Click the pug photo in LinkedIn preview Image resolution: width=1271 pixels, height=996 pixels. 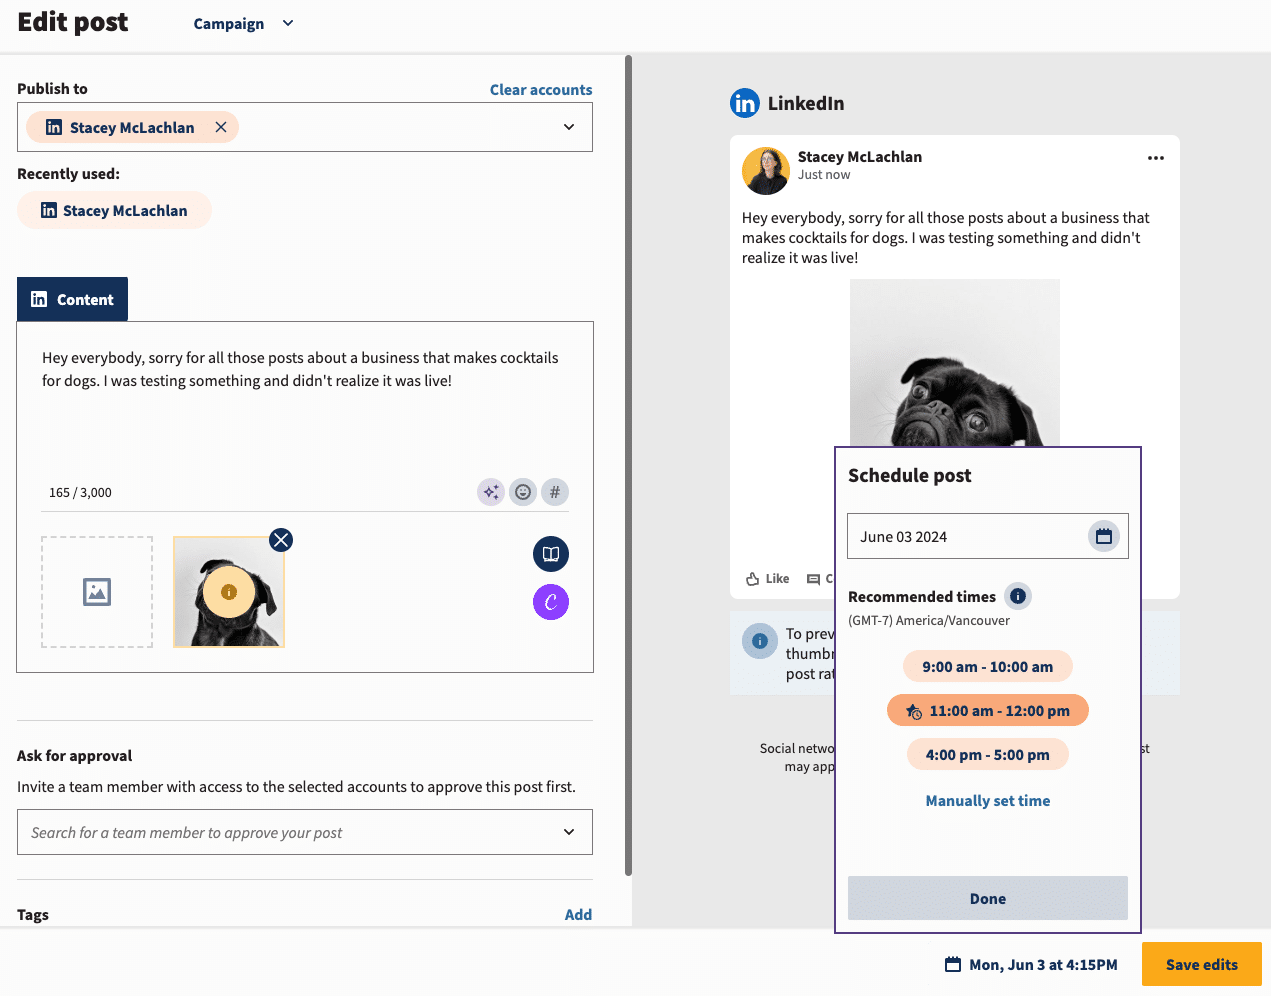(955, 363)
